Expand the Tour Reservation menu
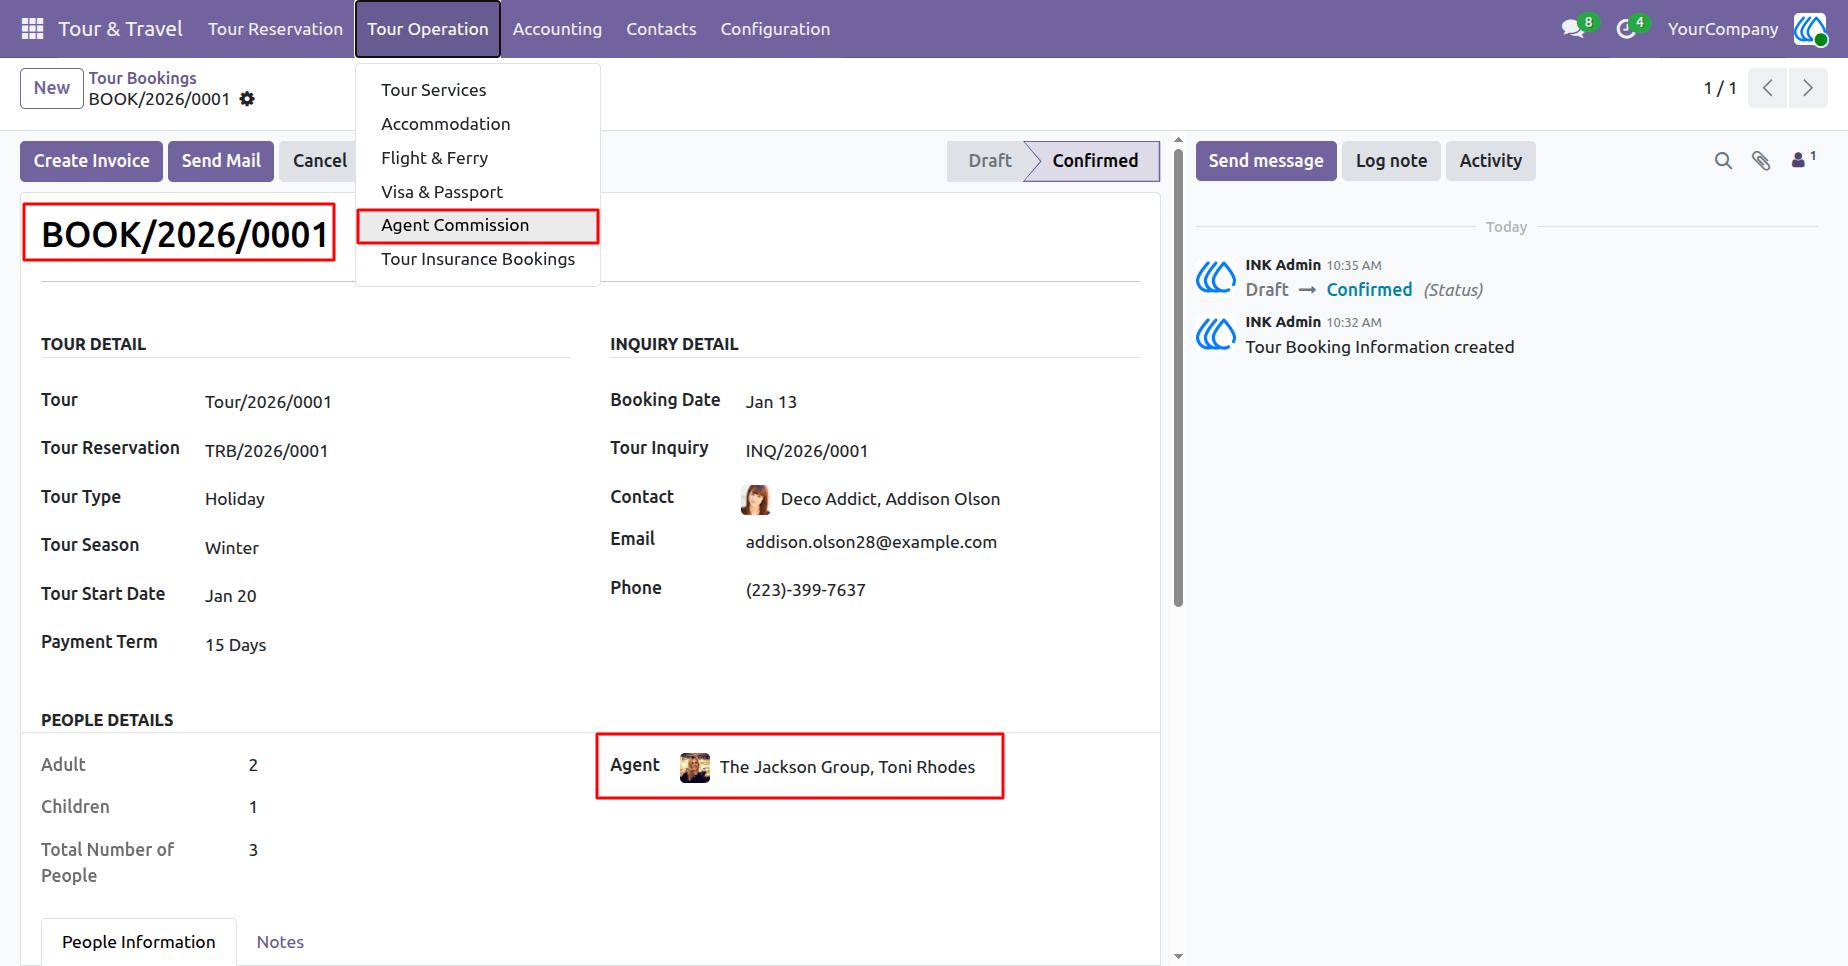The width and height of the screenshot is (1848, 966). point(275,29)
